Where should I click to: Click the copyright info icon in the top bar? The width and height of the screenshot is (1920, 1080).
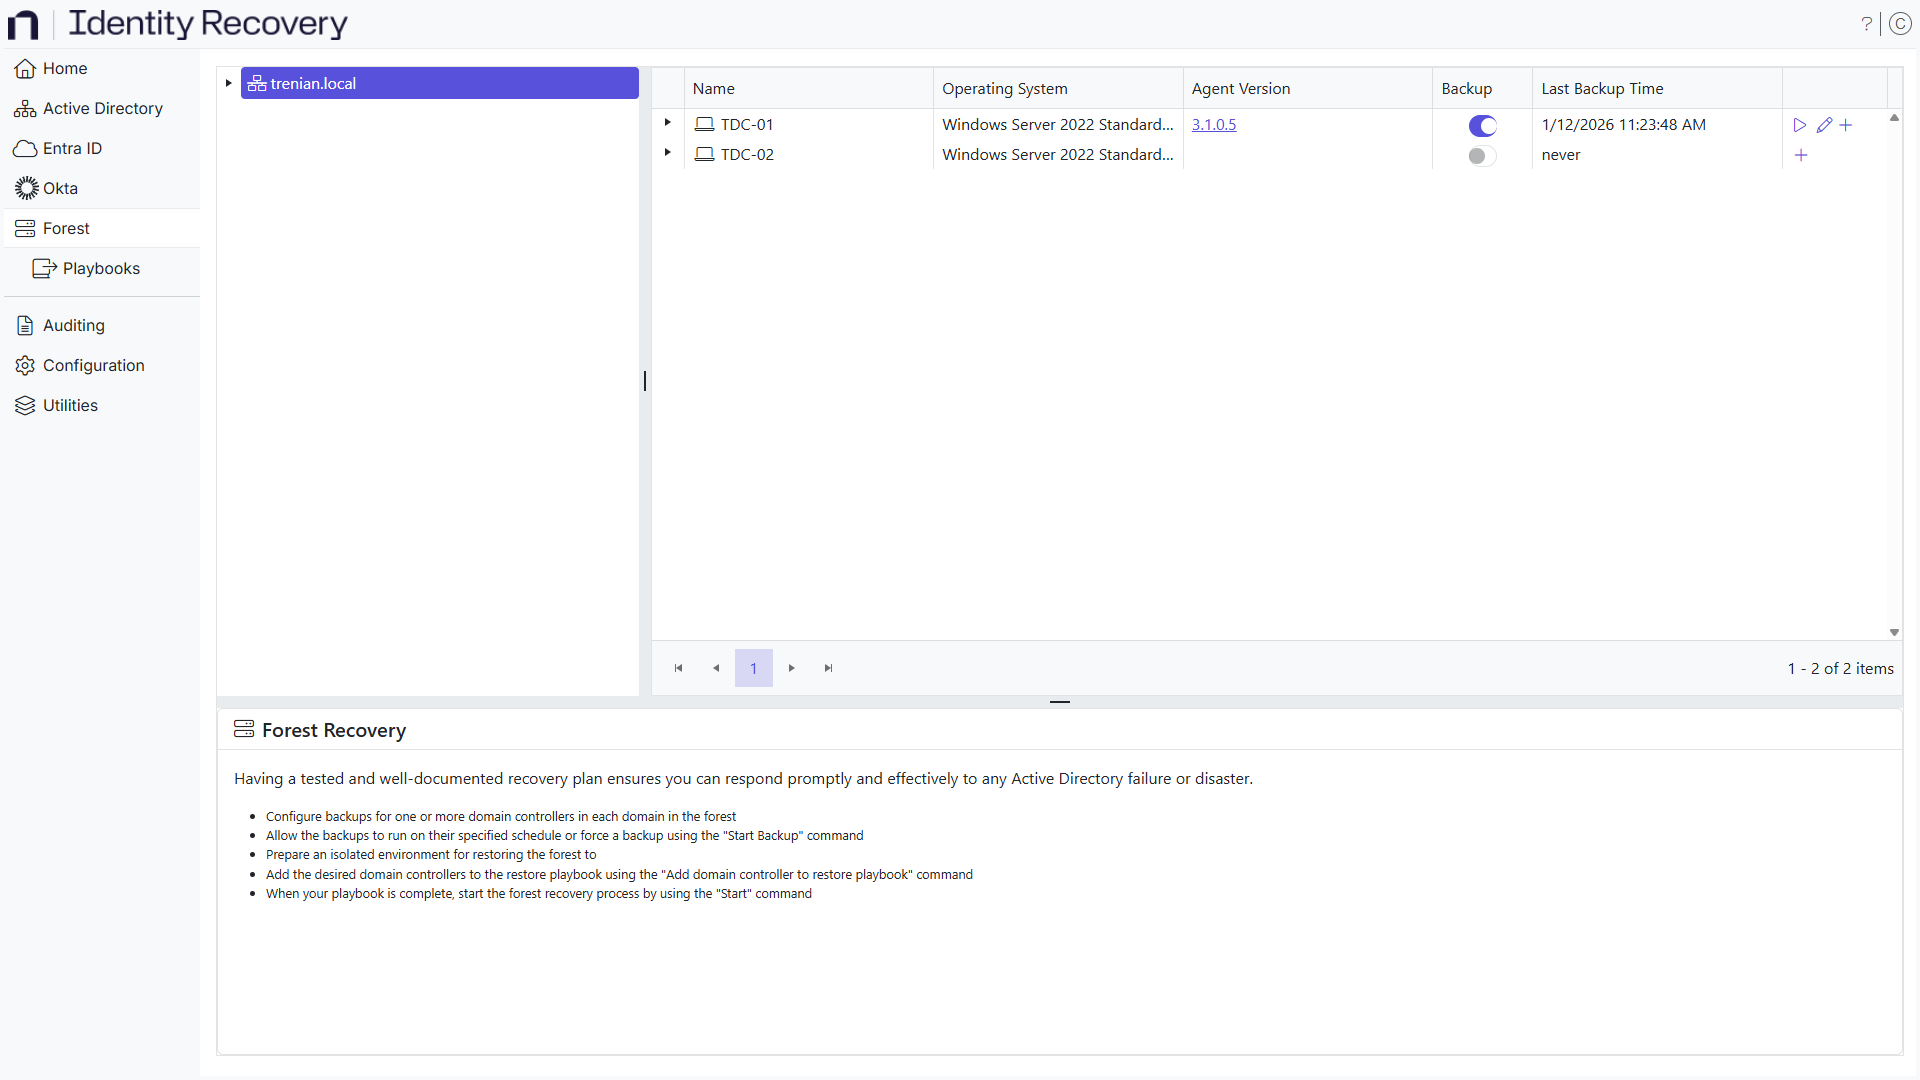point(1901,23)
